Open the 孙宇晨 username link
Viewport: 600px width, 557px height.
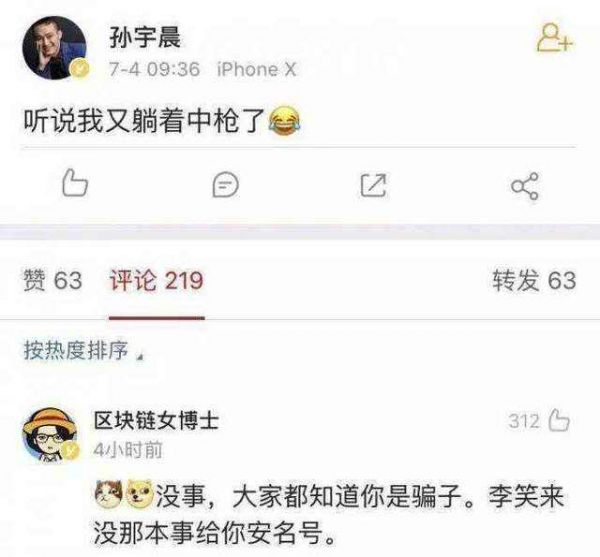pos(145,37)
